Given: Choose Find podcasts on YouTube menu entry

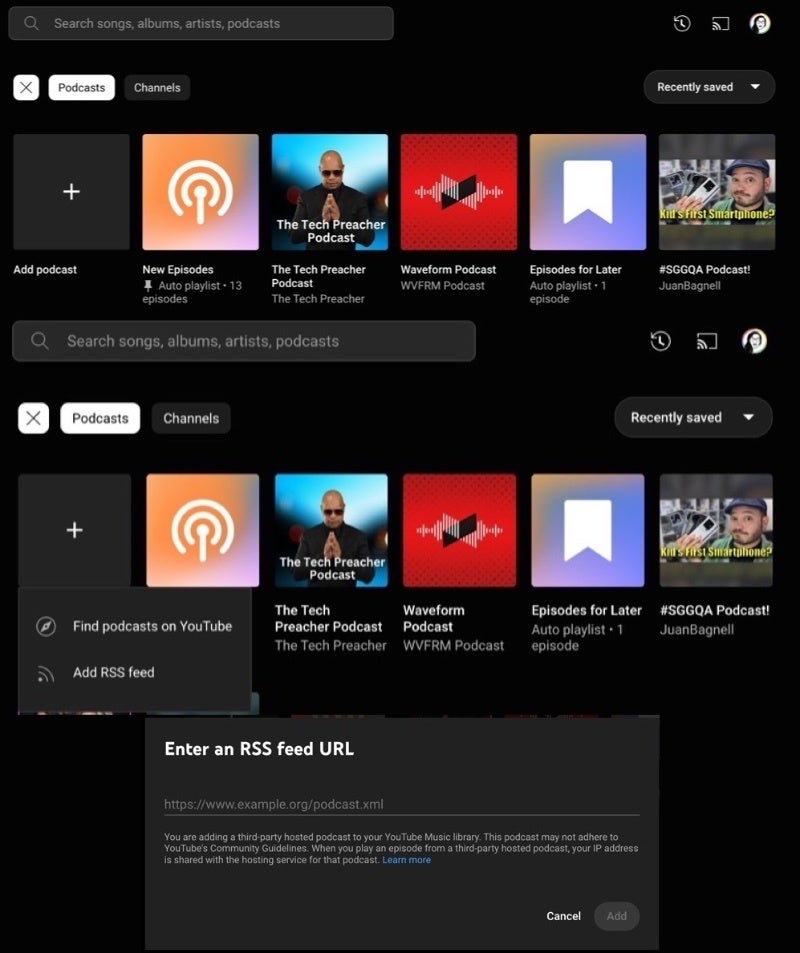Looking at the screenshot, I should [134, 626].
